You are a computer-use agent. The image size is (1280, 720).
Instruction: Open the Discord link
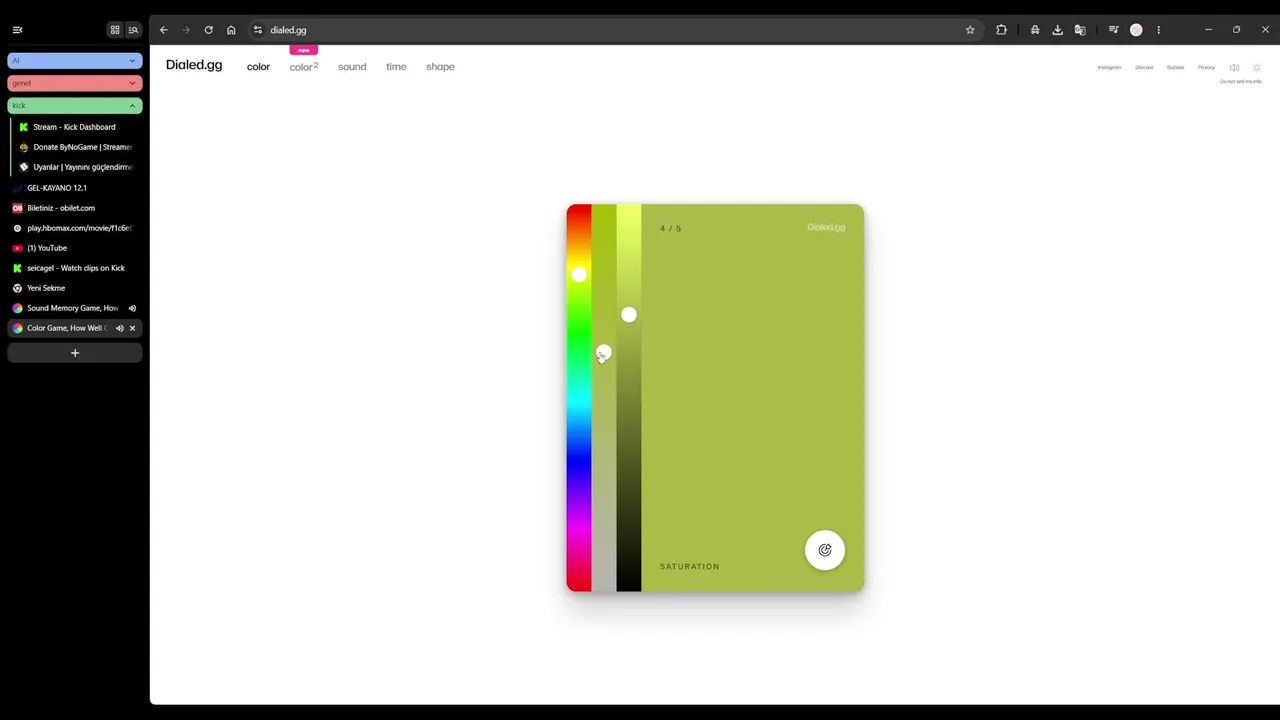point(1144,68)
